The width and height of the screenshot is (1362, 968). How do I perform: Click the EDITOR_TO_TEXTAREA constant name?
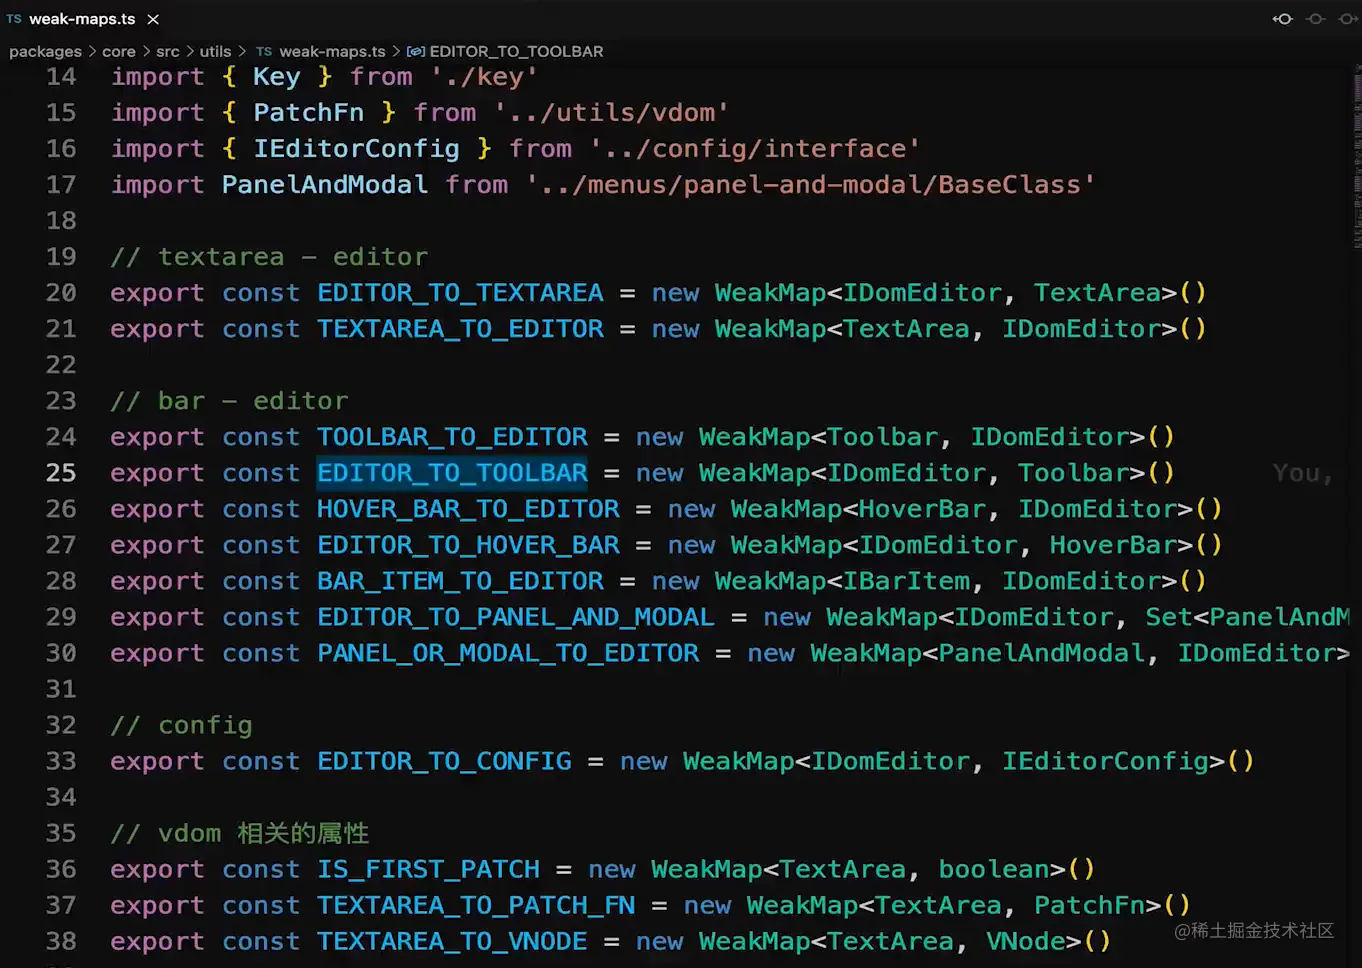coord(461,293)
